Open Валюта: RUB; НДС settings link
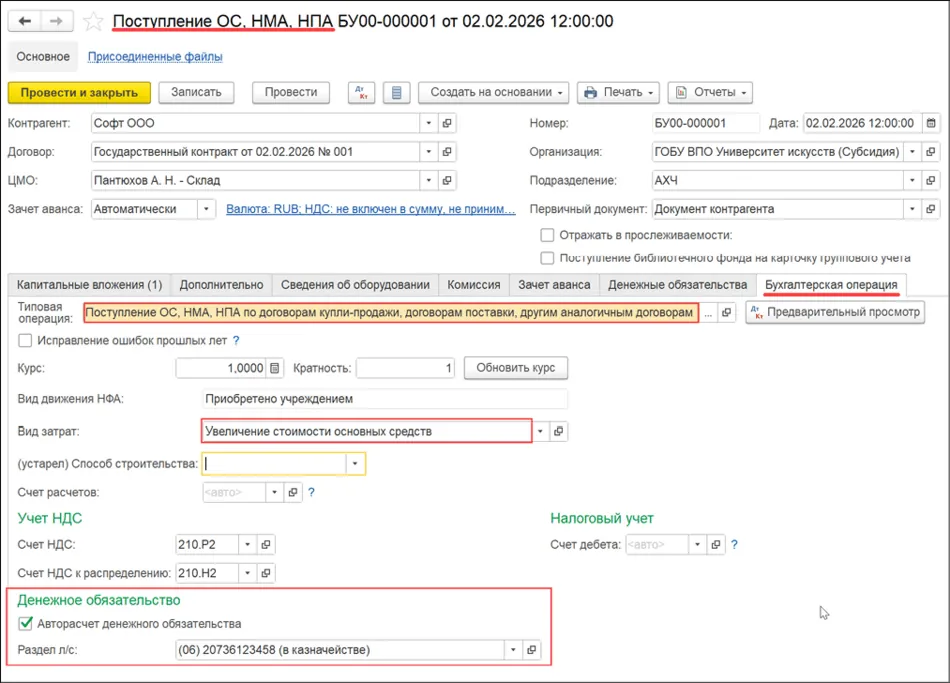Image resolution: width=950 pixels, height=683 pixels. tap(371, 209)
